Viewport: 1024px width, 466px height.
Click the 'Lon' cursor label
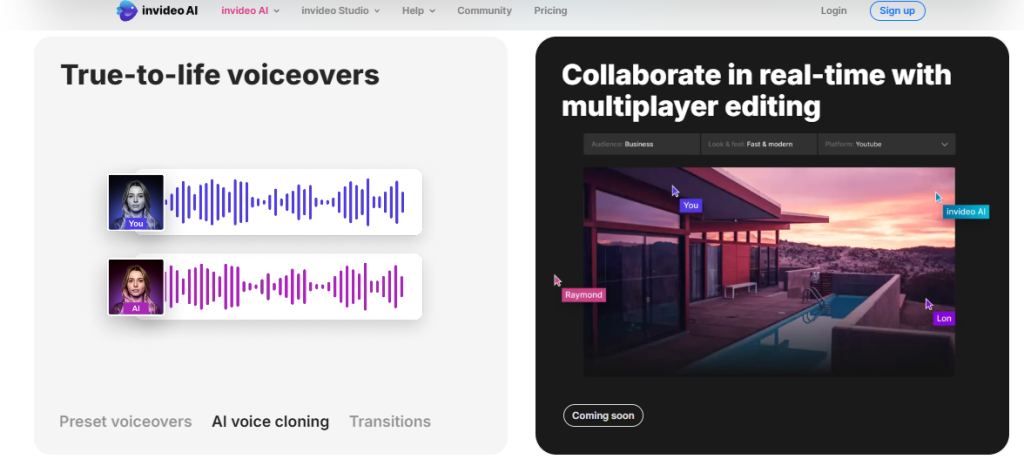point(944,318)
